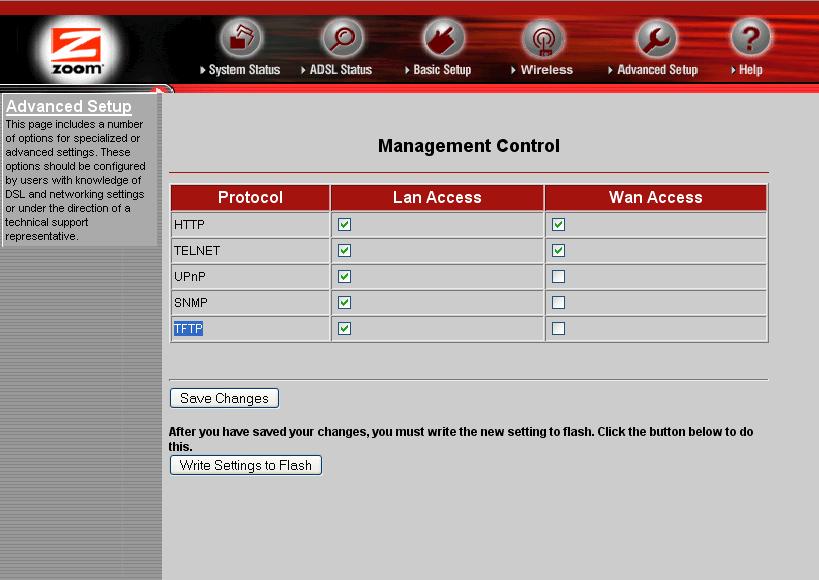819x580 pixels.
Task: Click the Wireless antenna icon
Action: point(544,39)
